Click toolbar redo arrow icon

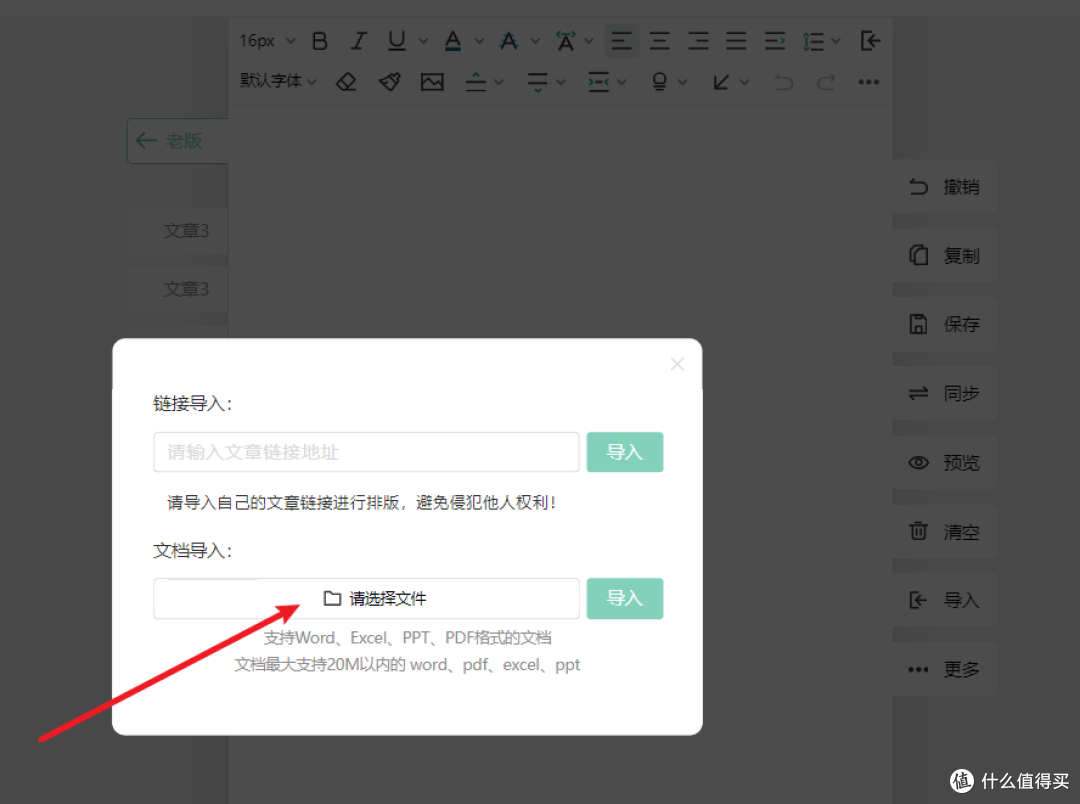(x=826, y=82)
